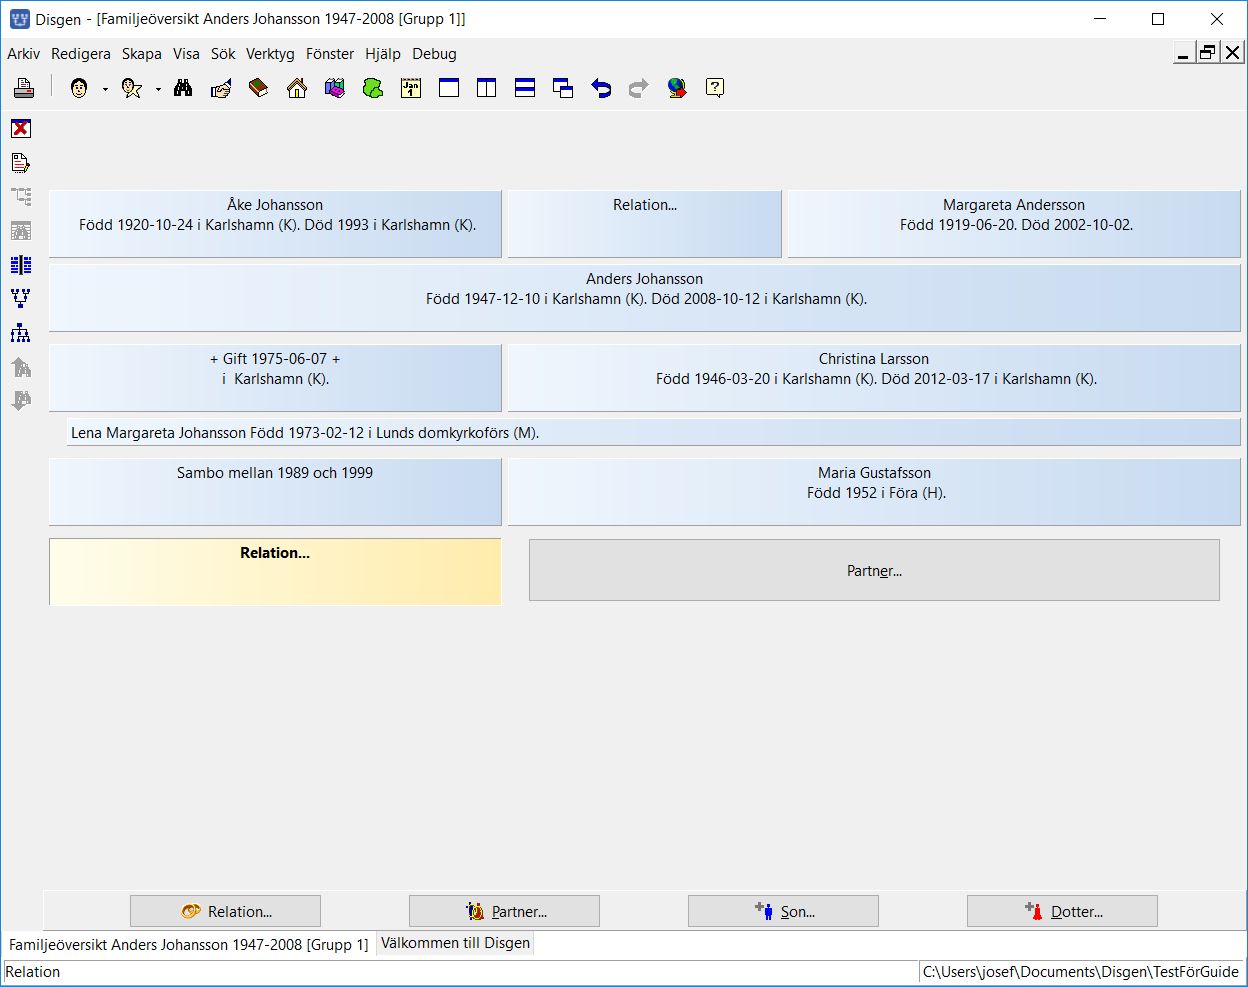
Task: Click the Jan 1 calendar icon
Action: click(x=411, y=88)
